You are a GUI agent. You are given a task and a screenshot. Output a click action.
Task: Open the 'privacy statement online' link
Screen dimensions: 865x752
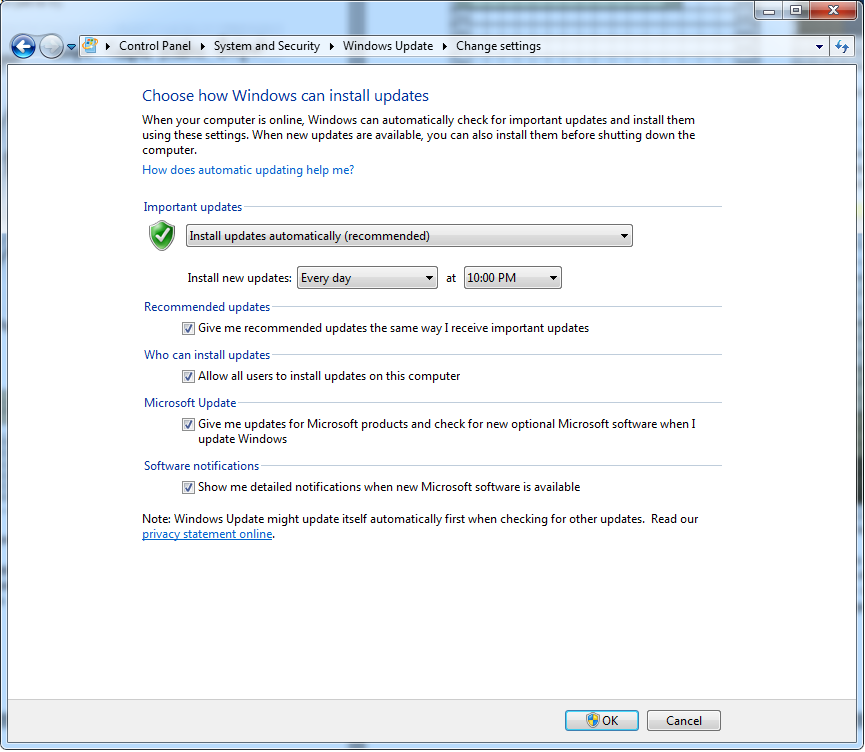(207, 534)
